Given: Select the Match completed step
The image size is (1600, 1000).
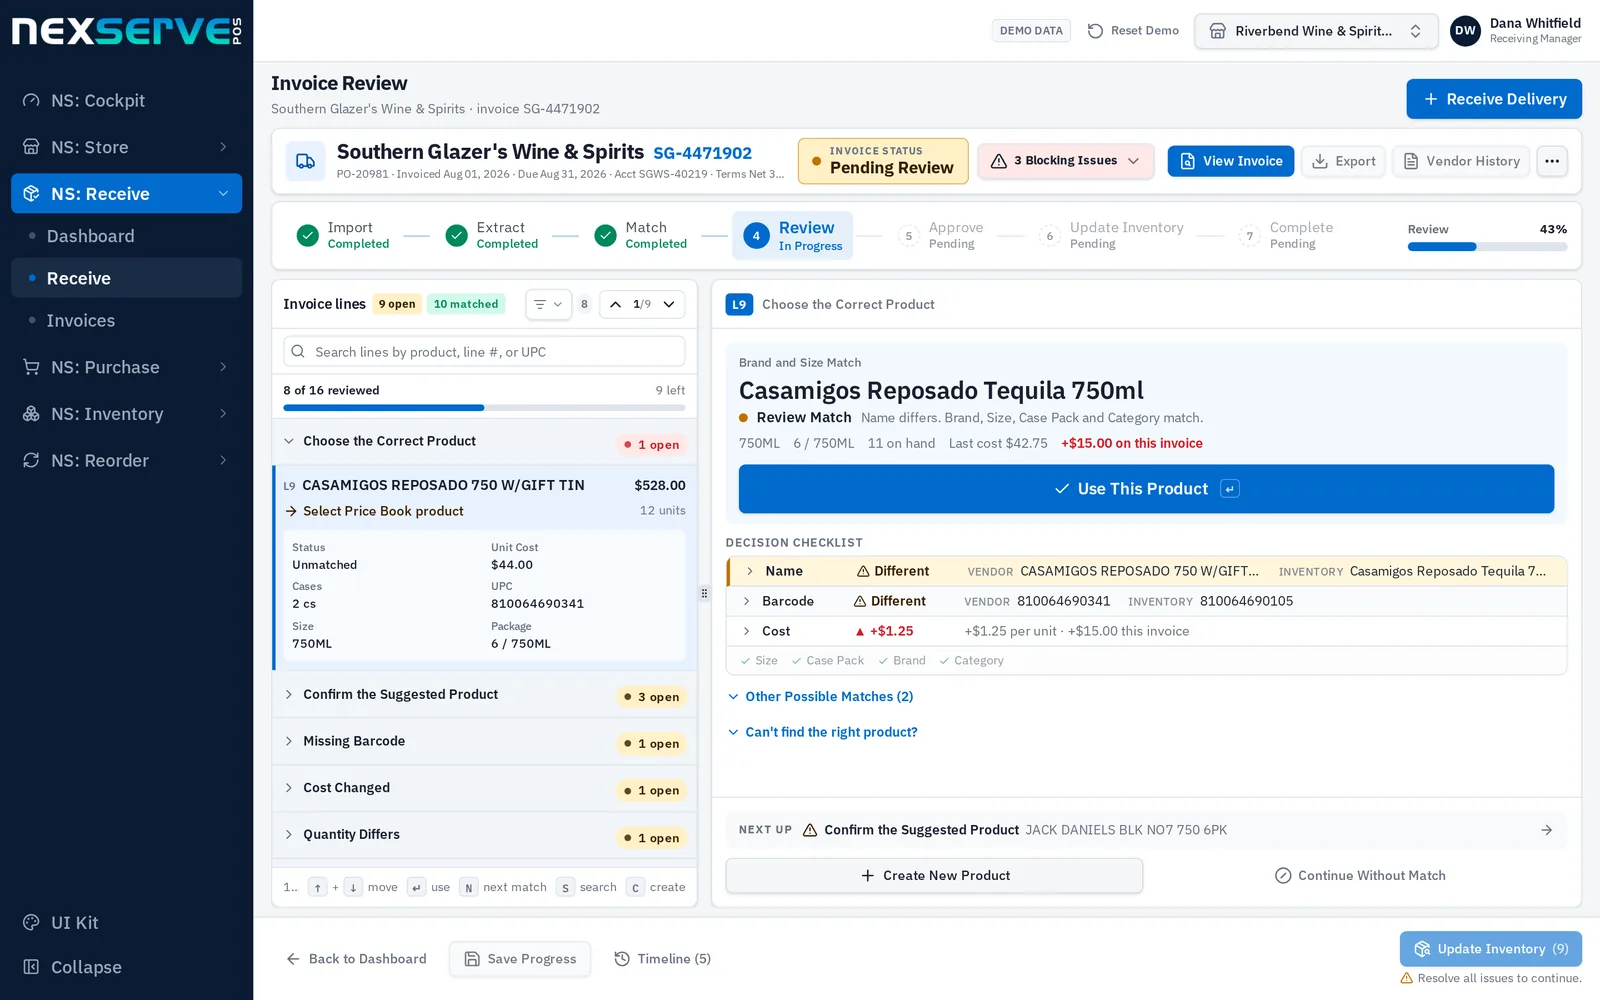Looking at the screenshot, I should point(641,235).
